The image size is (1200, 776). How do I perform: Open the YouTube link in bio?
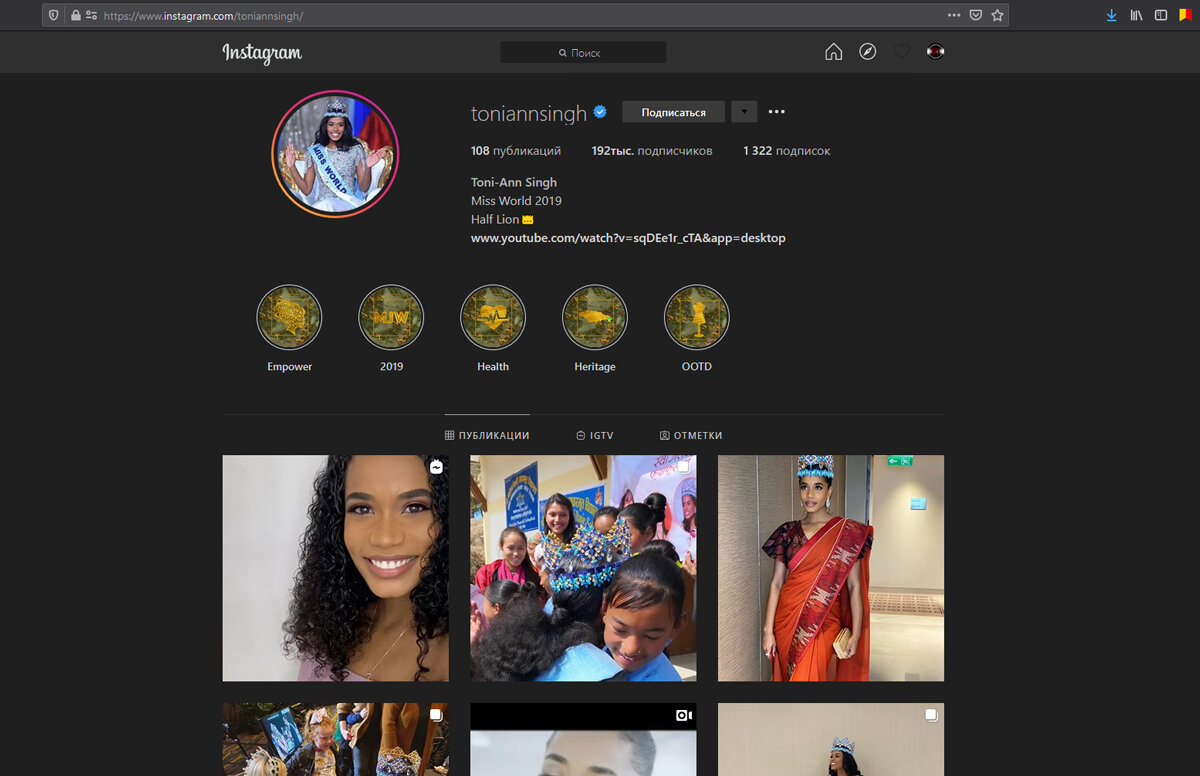click(628, 238)
